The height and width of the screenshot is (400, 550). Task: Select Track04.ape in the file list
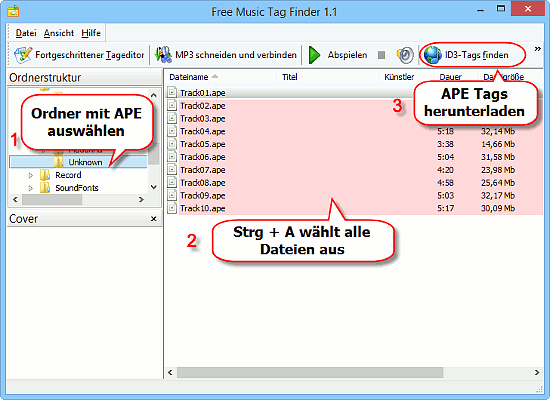click(203, 131)
